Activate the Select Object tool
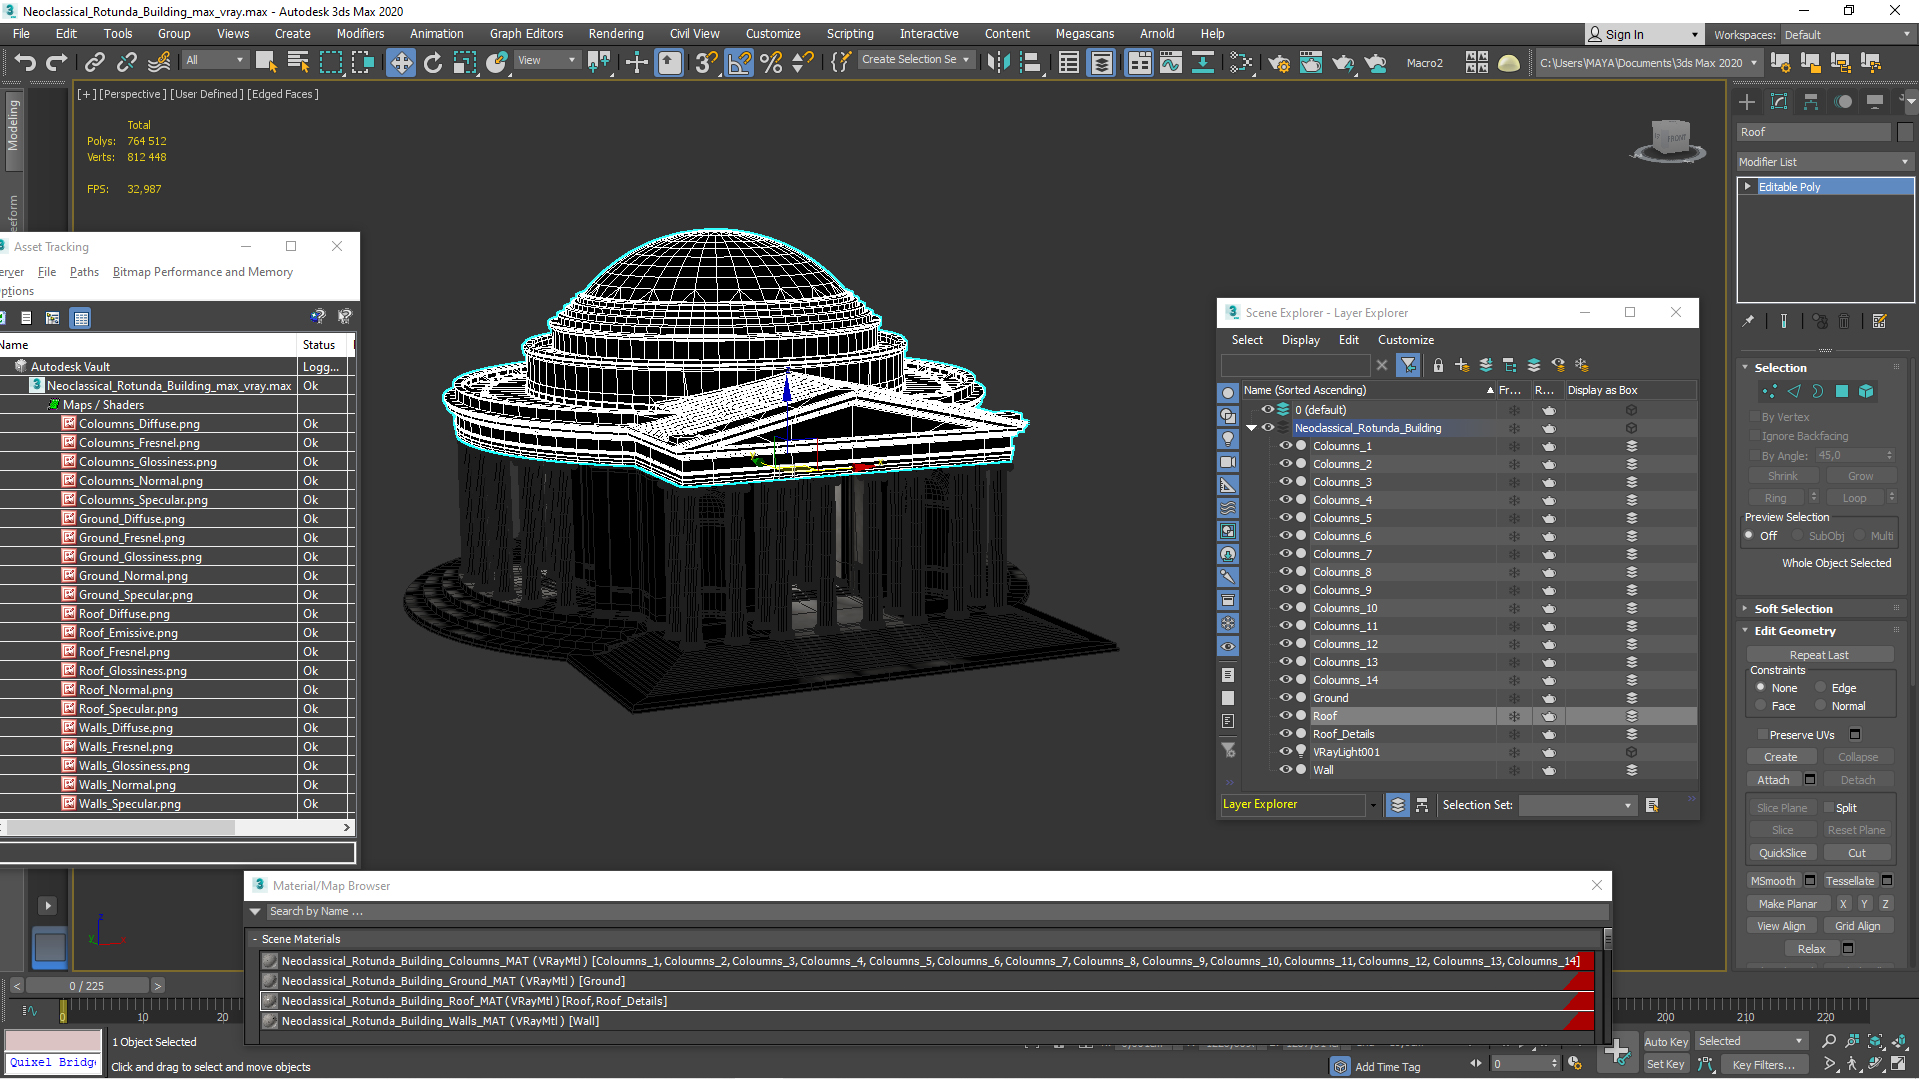The image size is (1920, 1080). point(266,63)
